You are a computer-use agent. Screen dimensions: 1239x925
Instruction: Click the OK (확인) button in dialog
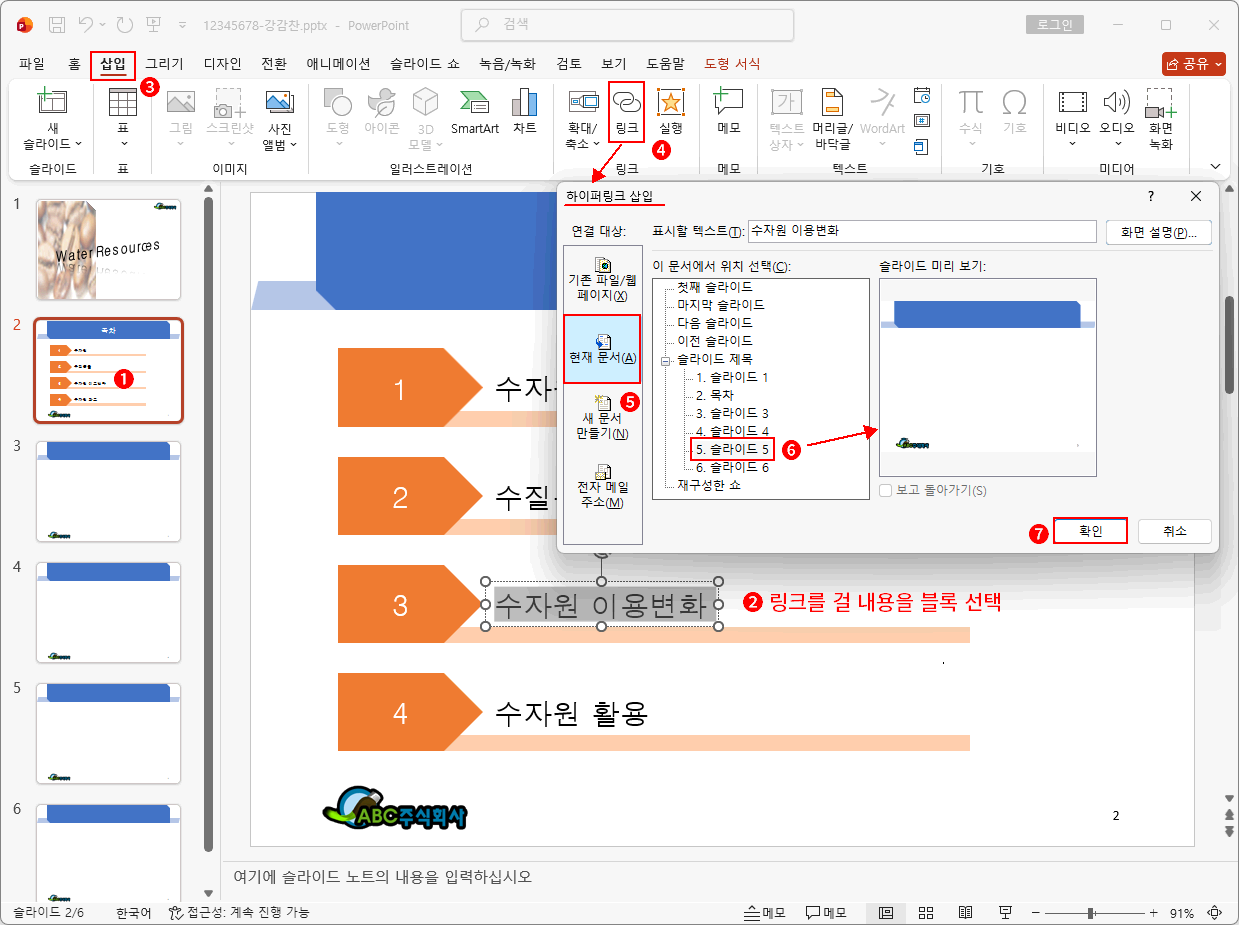[1089, 531]
